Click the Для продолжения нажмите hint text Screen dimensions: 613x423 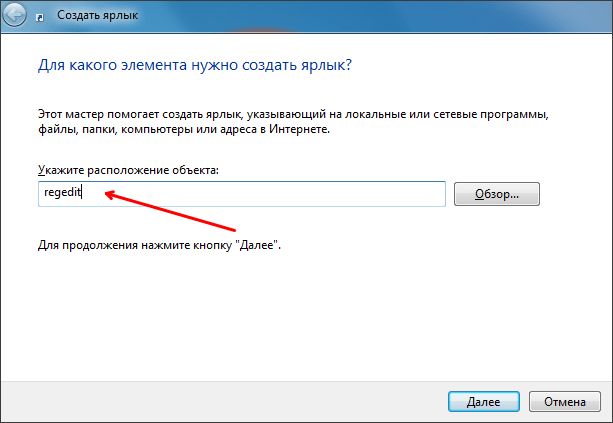(159, 245)
